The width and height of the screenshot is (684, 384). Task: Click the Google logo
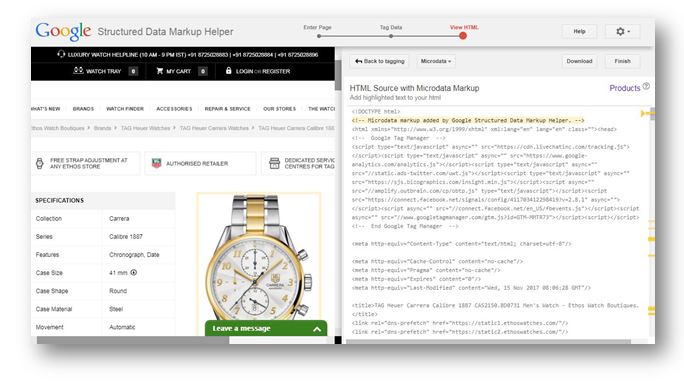[63, 31]
